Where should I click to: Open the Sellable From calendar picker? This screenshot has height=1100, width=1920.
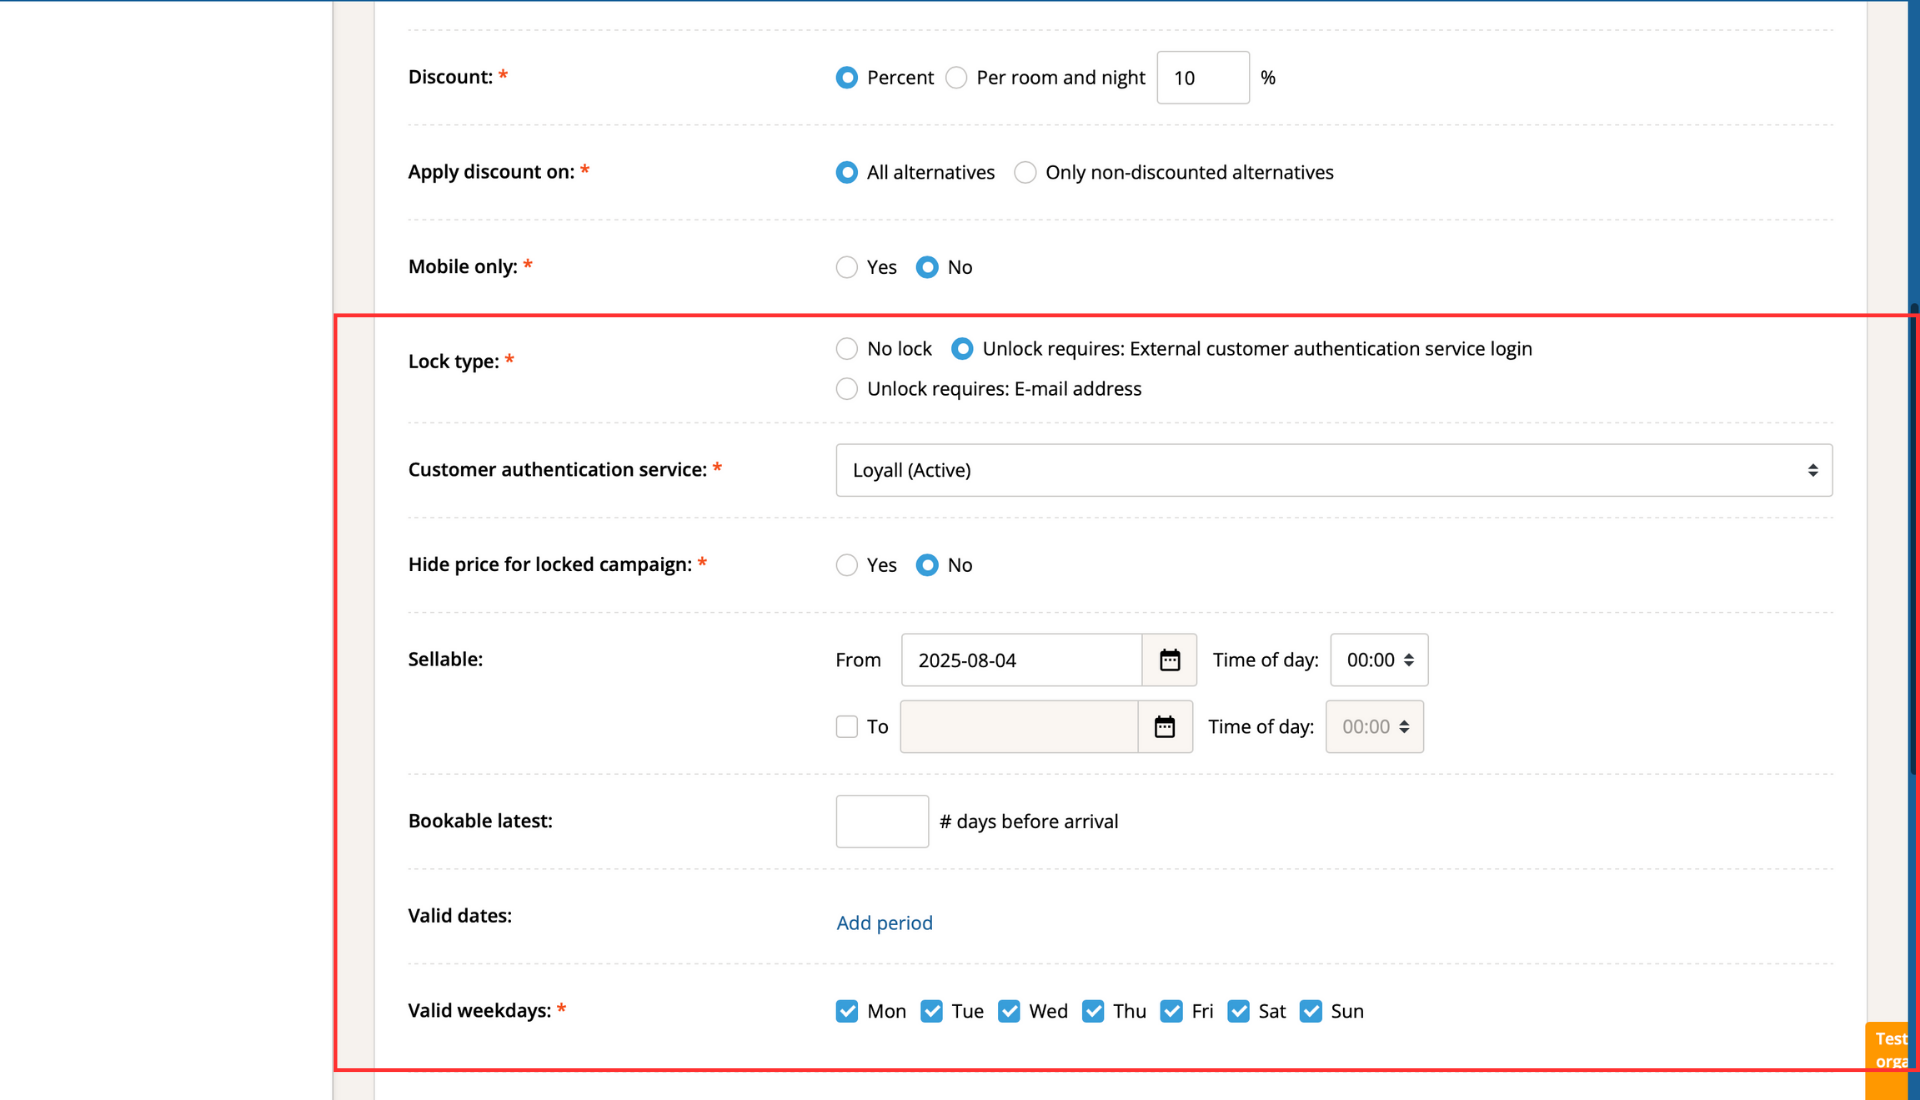coord(1169,660)
